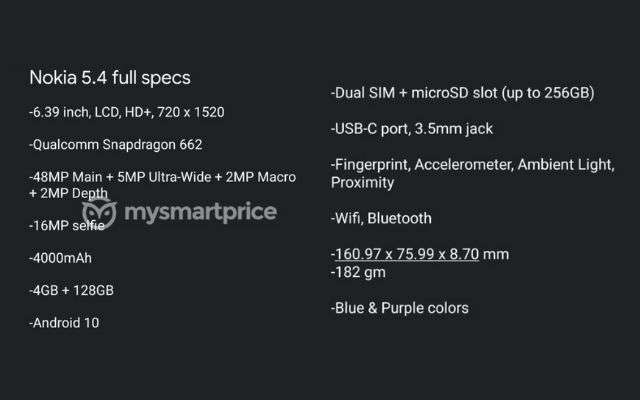Click the mm unit after dimensions
This screenshot has height=400, width=640.
[496, 255]
